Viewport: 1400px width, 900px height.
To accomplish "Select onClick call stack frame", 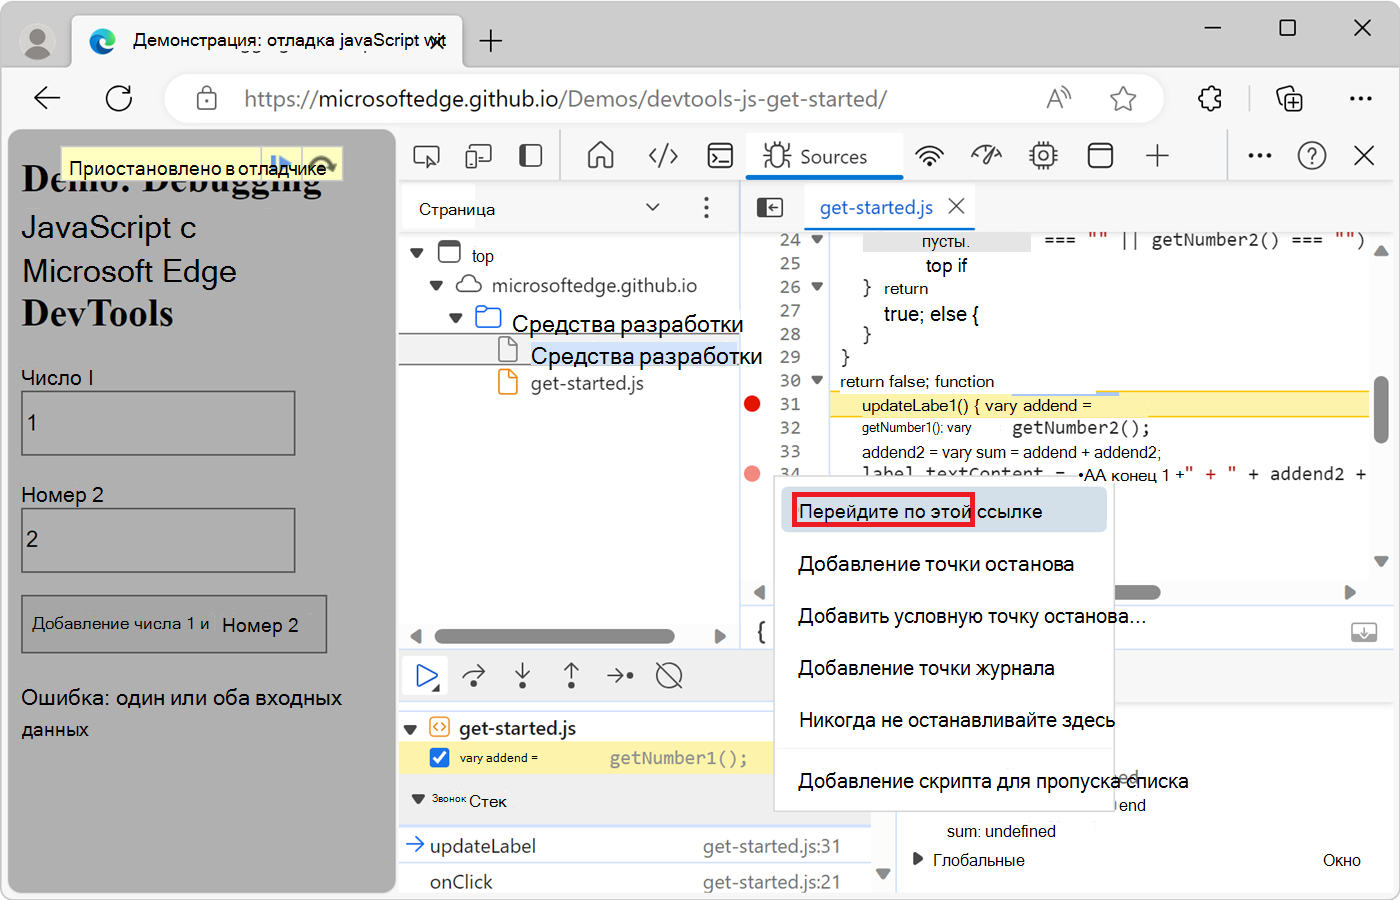I will pos(636,882).
